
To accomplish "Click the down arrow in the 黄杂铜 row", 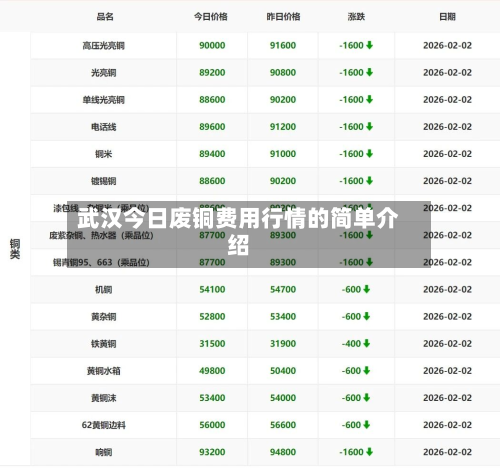I will pos(366,316).
